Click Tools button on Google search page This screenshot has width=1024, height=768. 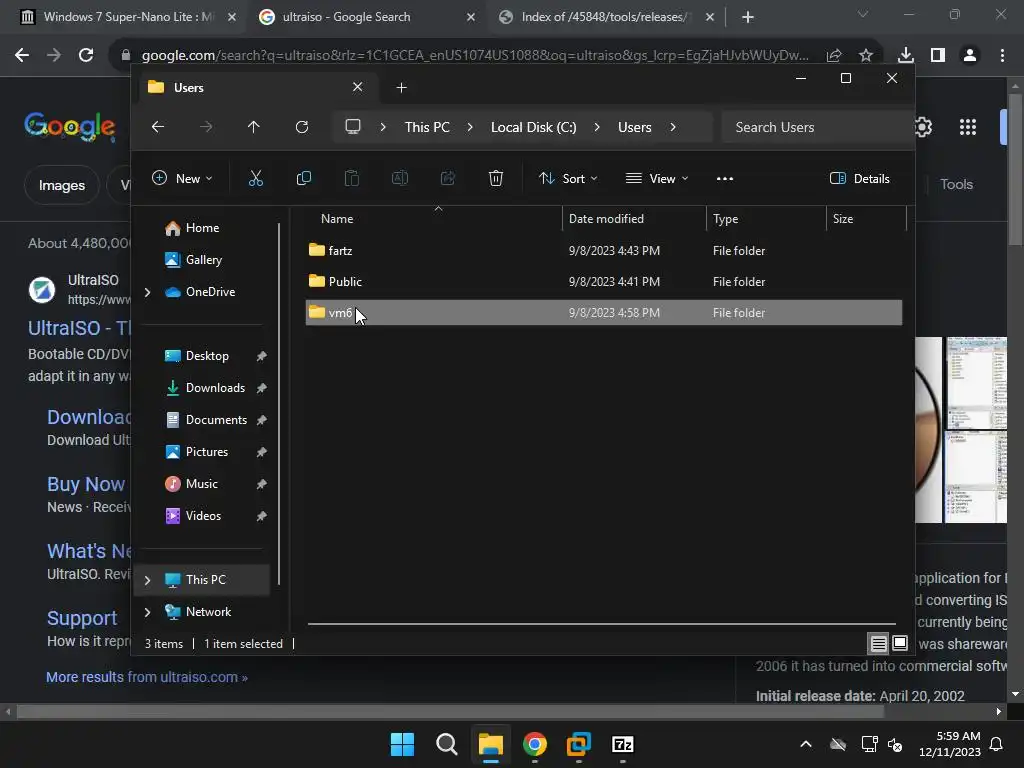pos(956,184)
